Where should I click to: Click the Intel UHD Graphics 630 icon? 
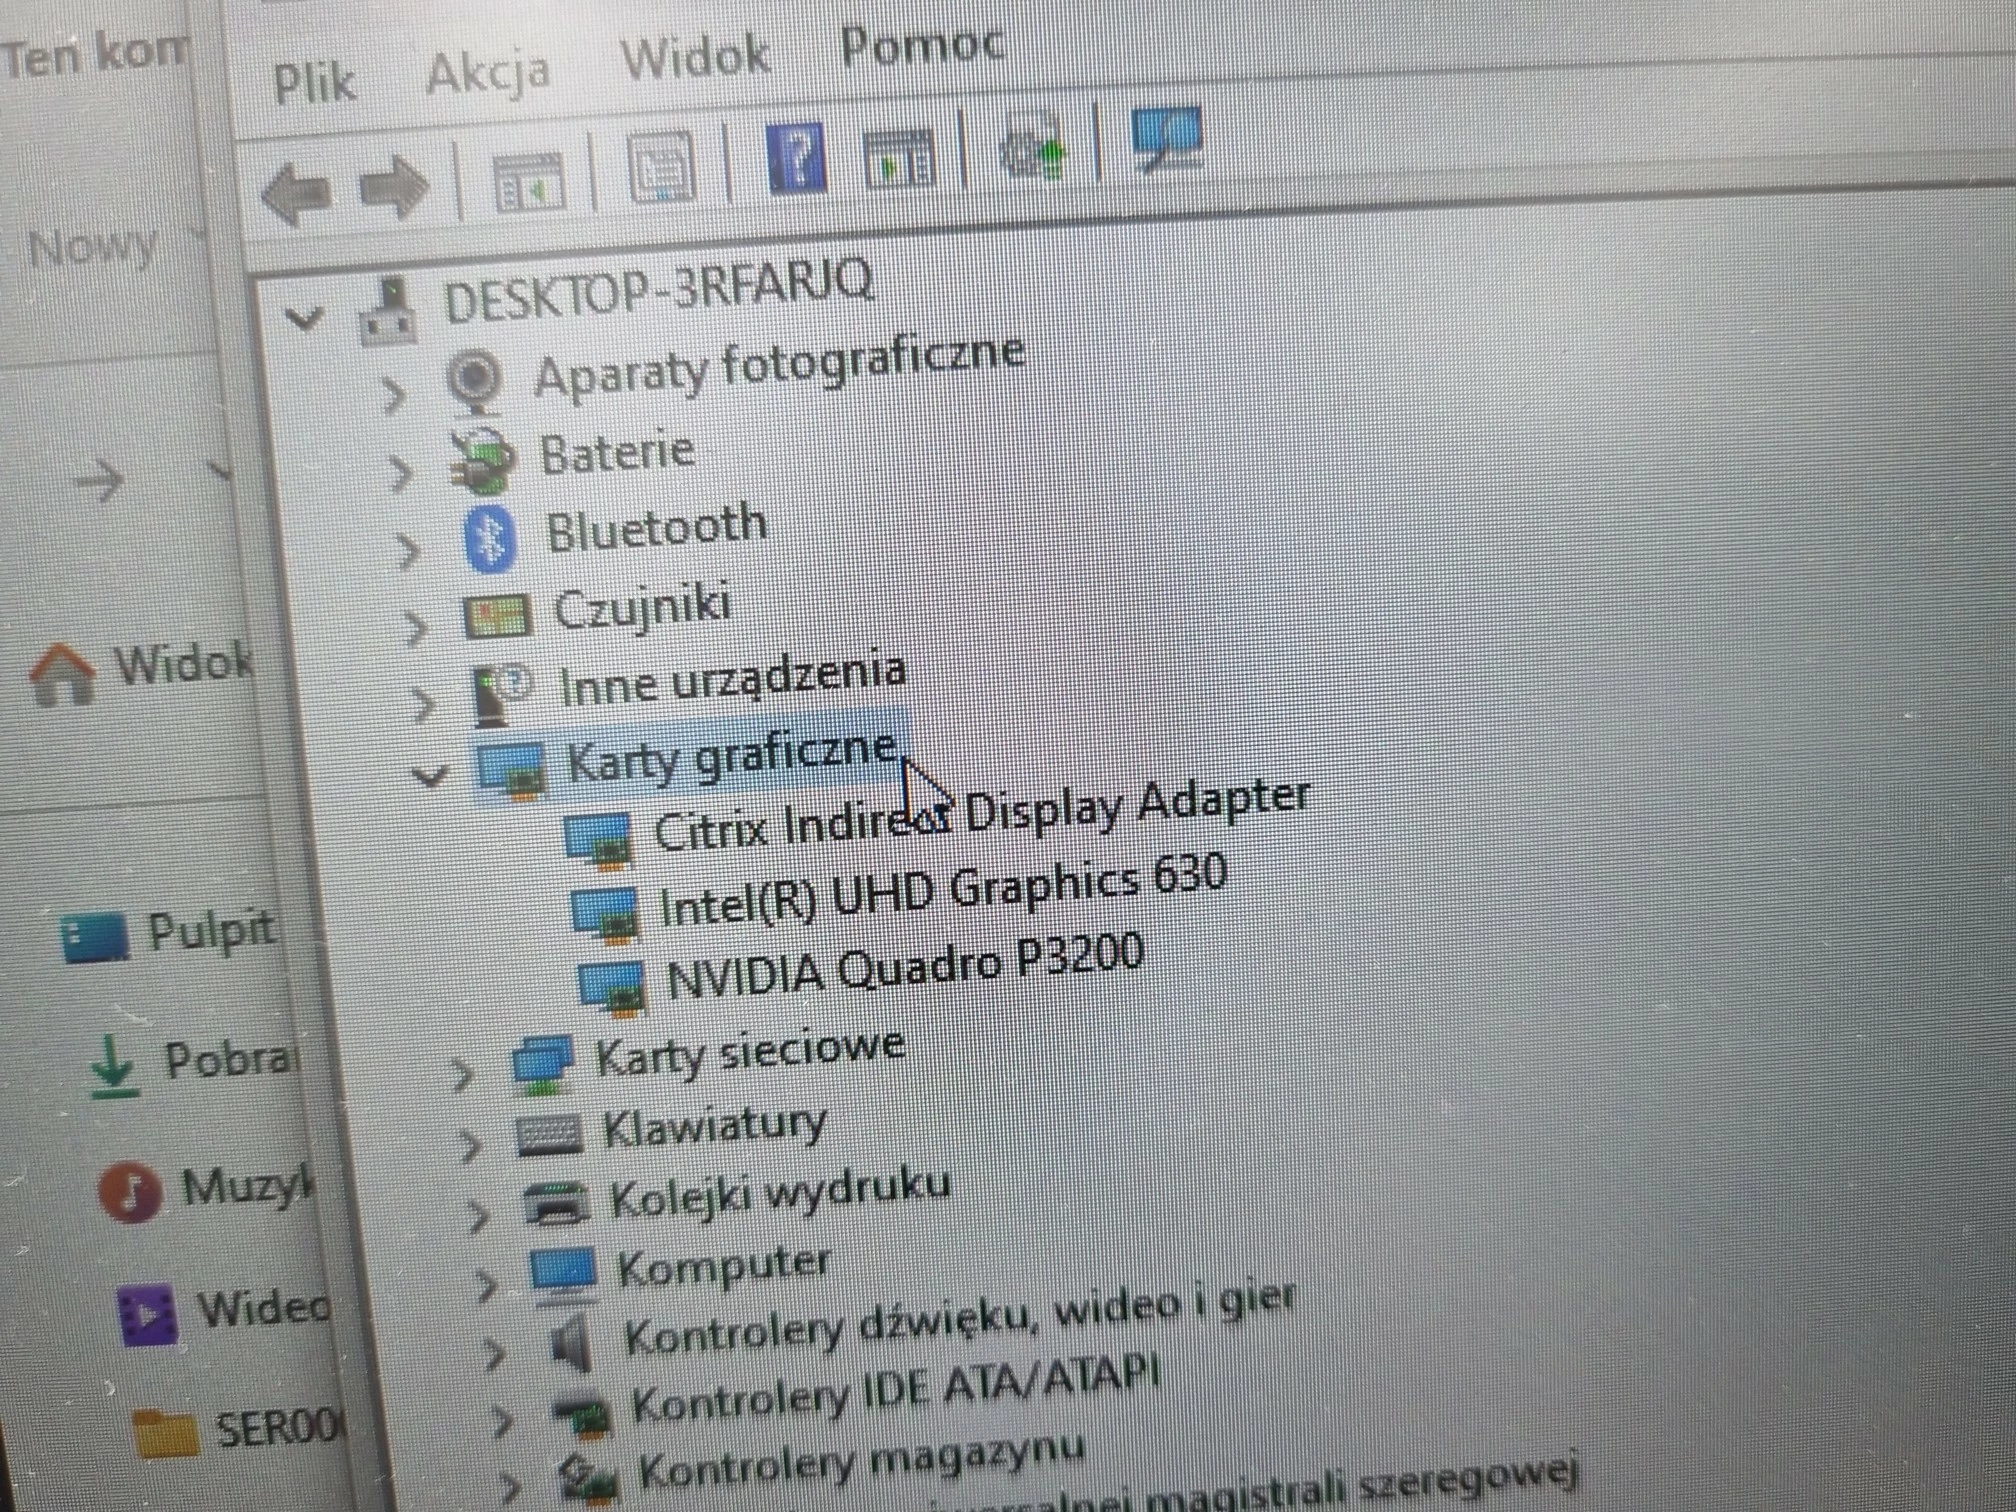604,915
